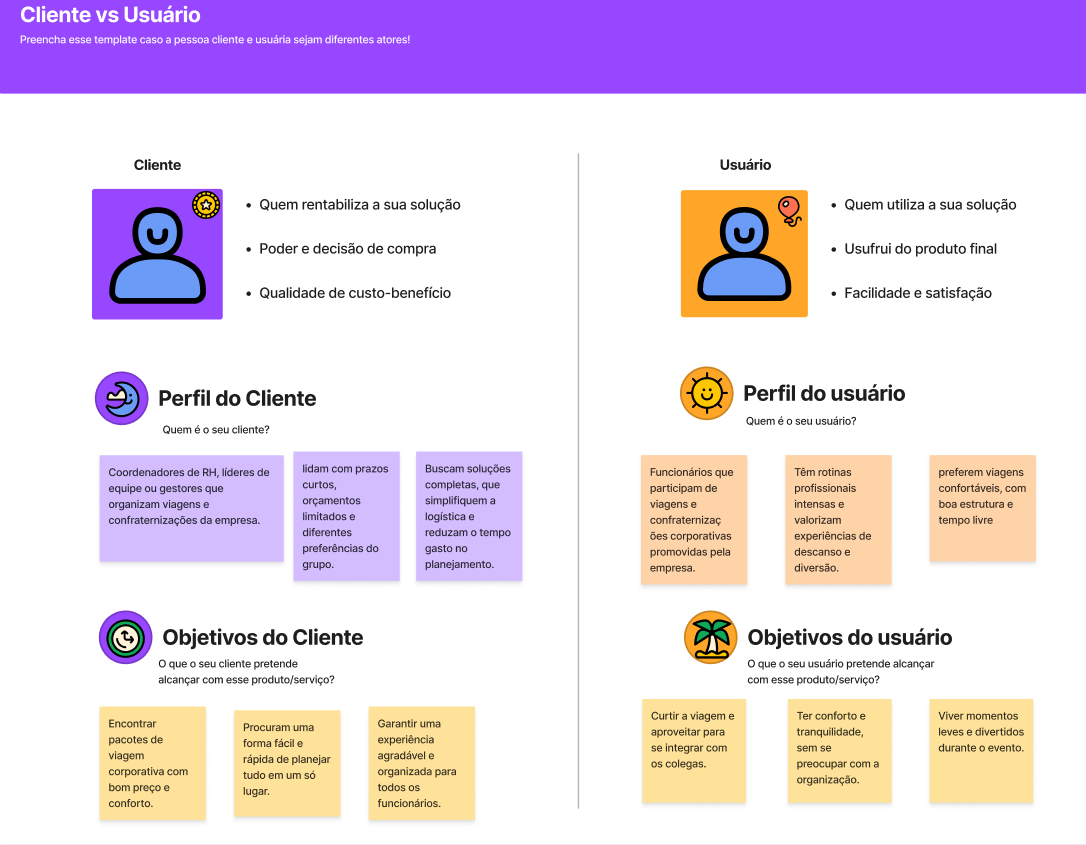The height and width of the screenshot is (845, 1086).
Task: Click the orange Usuário avatar illustration
Action: tap(744, 254)
